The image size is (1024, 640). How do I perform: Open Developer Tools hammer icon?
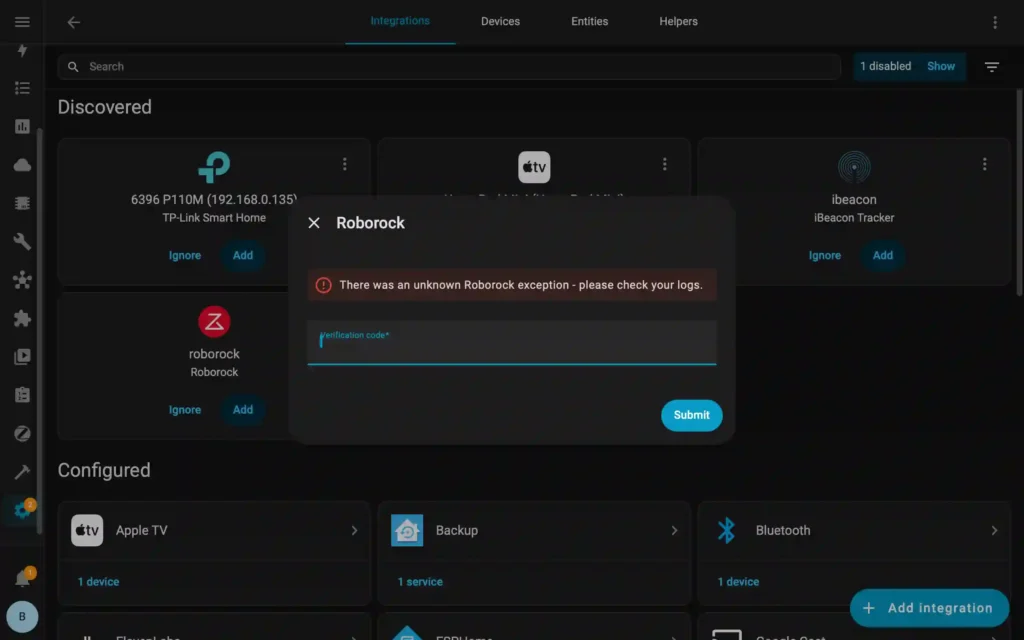point(22,471)
